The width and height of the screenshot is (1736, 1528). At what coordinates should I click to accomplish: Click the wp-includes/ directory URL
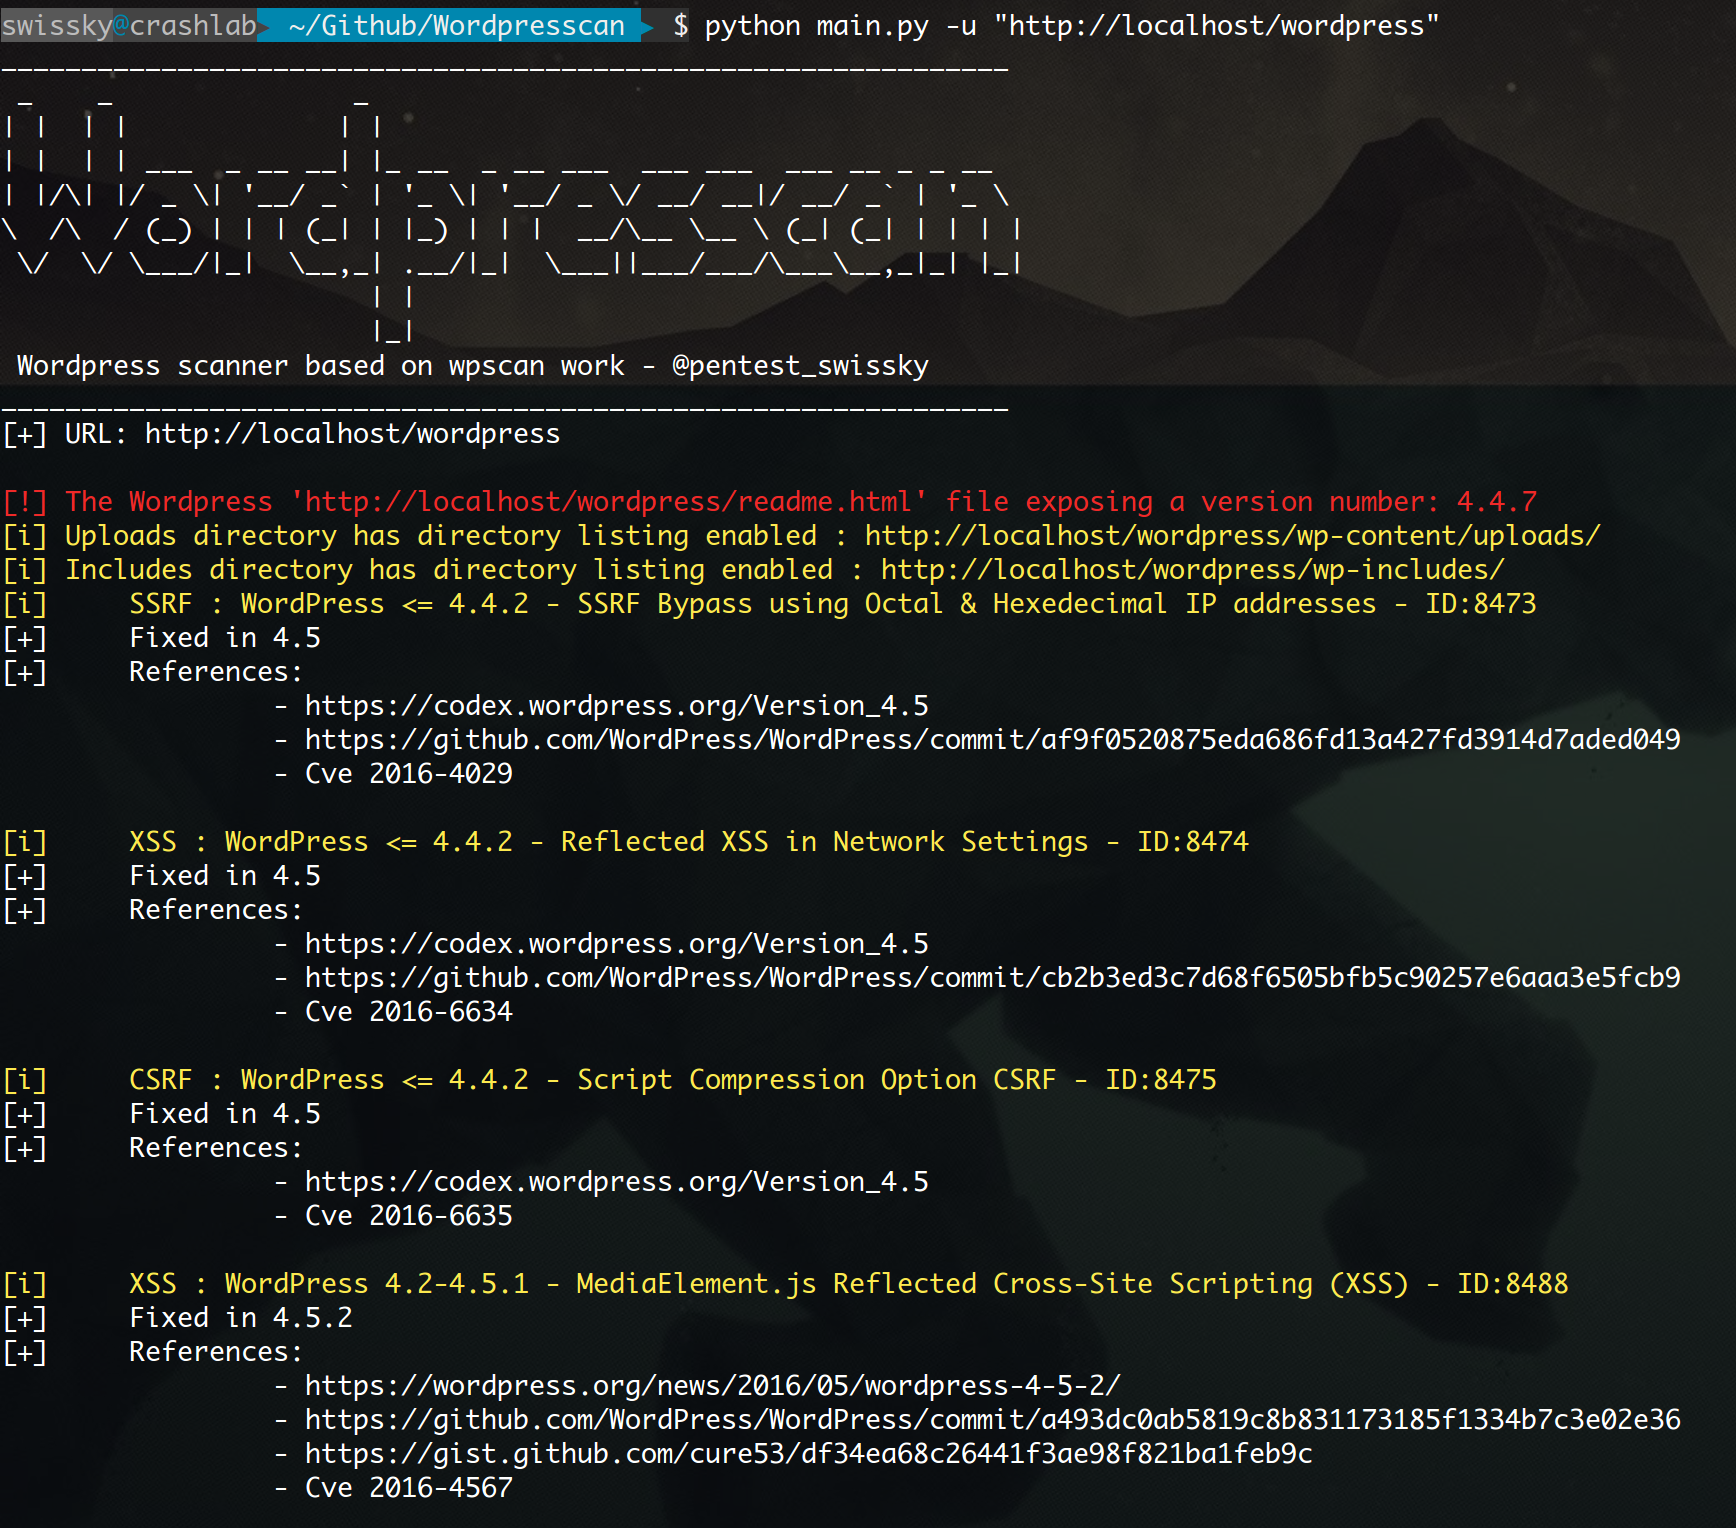(x=1192, y=570)
